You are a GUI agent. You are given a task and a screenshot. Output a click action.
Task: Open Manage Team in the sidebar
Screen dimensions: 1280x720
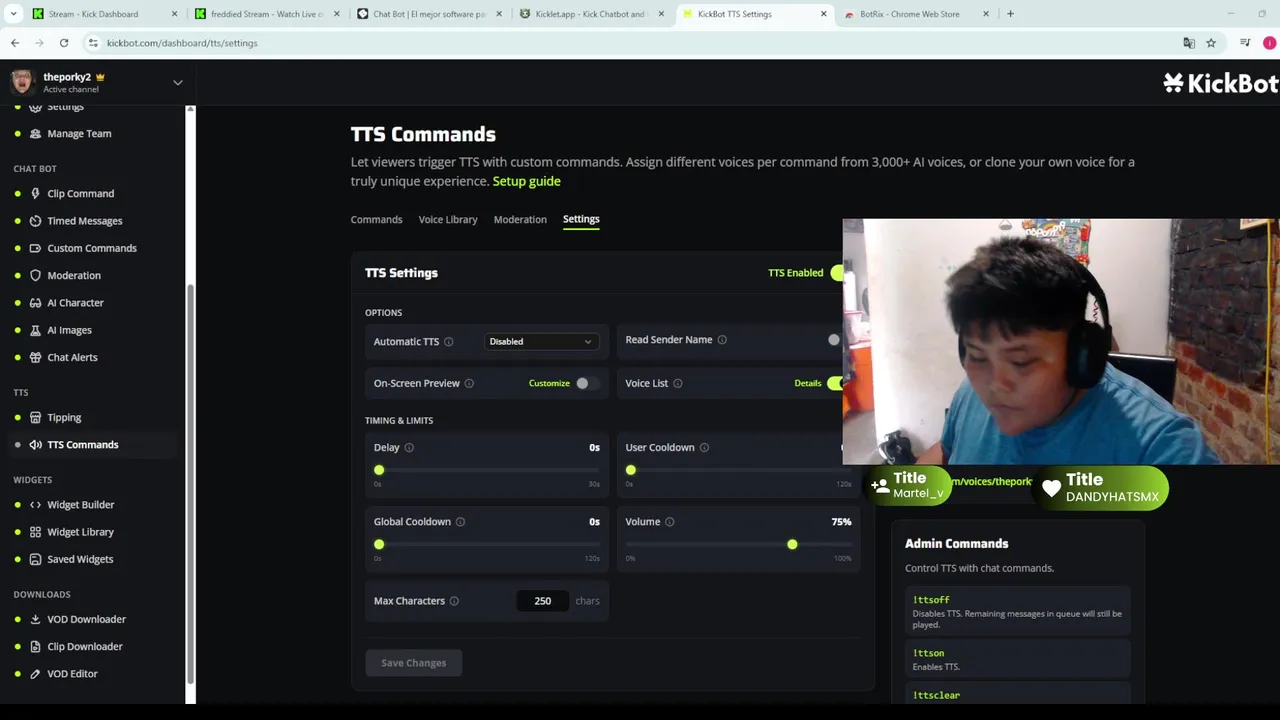[79, 134]
